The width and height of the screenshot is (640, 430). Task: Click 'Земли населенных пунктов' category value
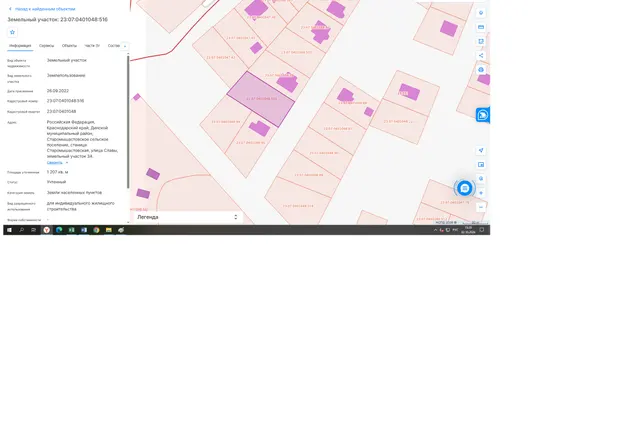tap(74, 193)
